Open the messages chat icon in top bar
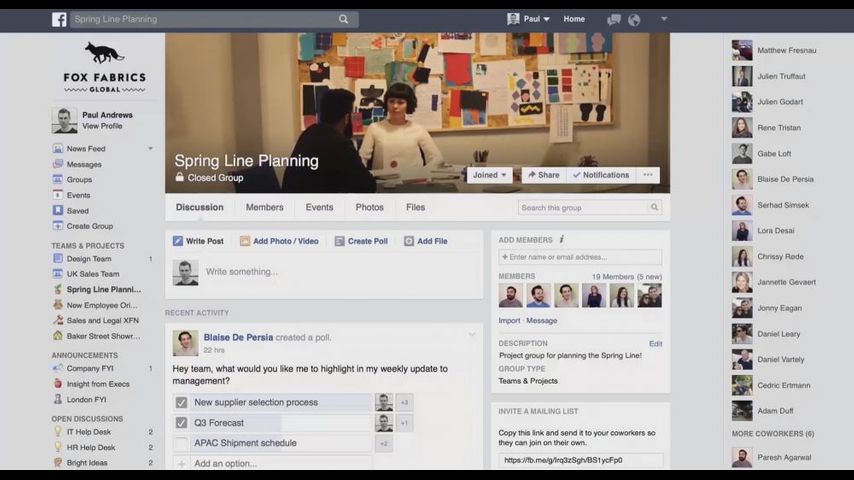The image size is (854, 480). 614,20
